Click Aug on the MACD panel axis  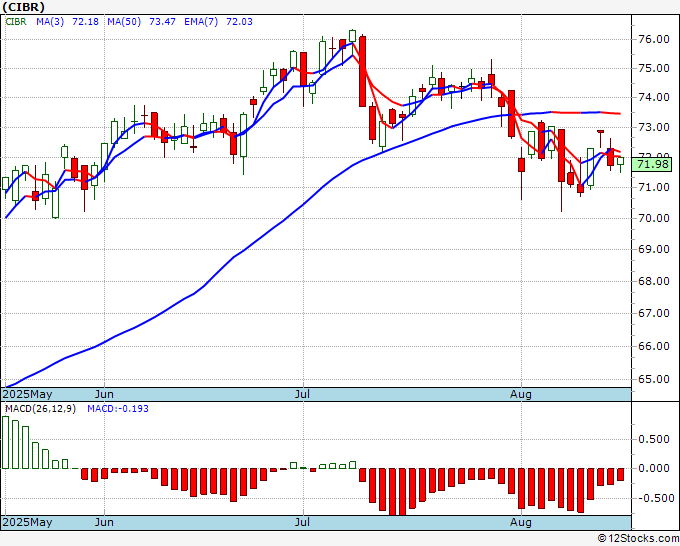pyautogui.click(x=520, y=522)
